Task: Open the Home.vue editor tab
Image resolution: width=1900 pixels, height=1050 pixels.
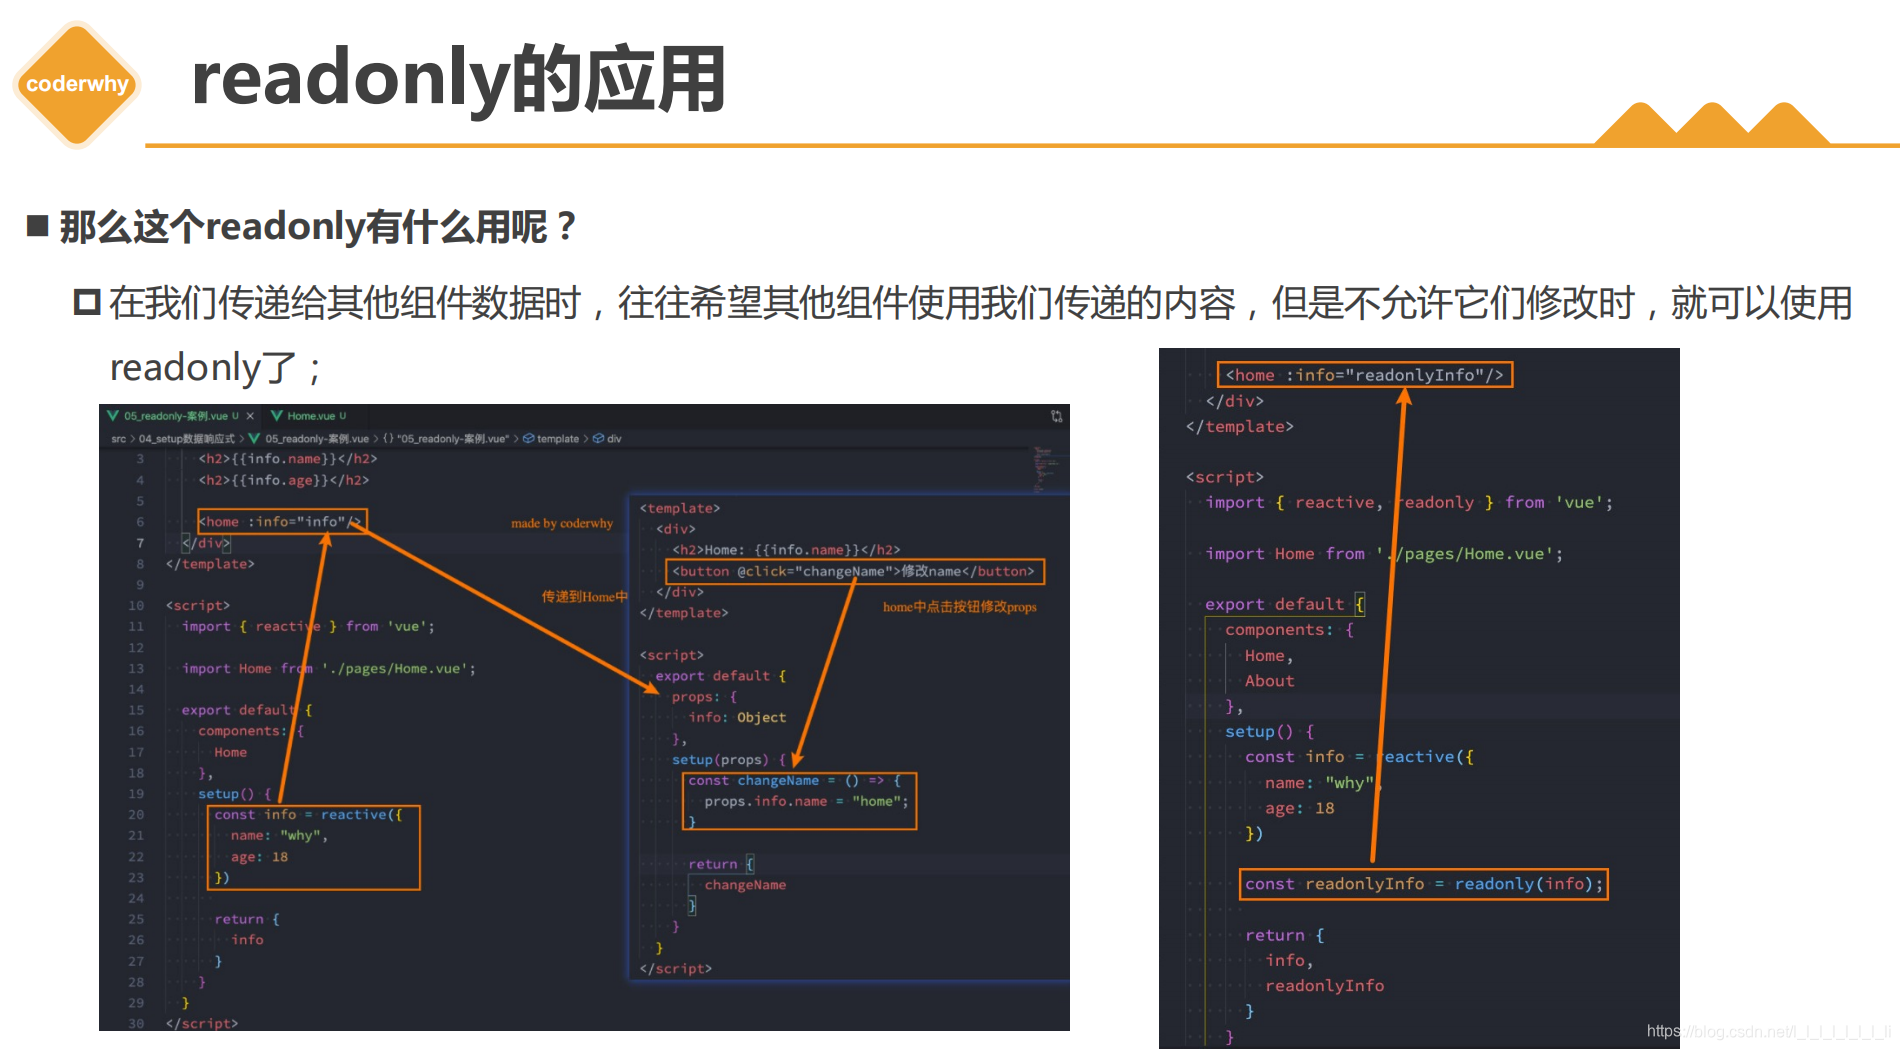Action: 310,416
